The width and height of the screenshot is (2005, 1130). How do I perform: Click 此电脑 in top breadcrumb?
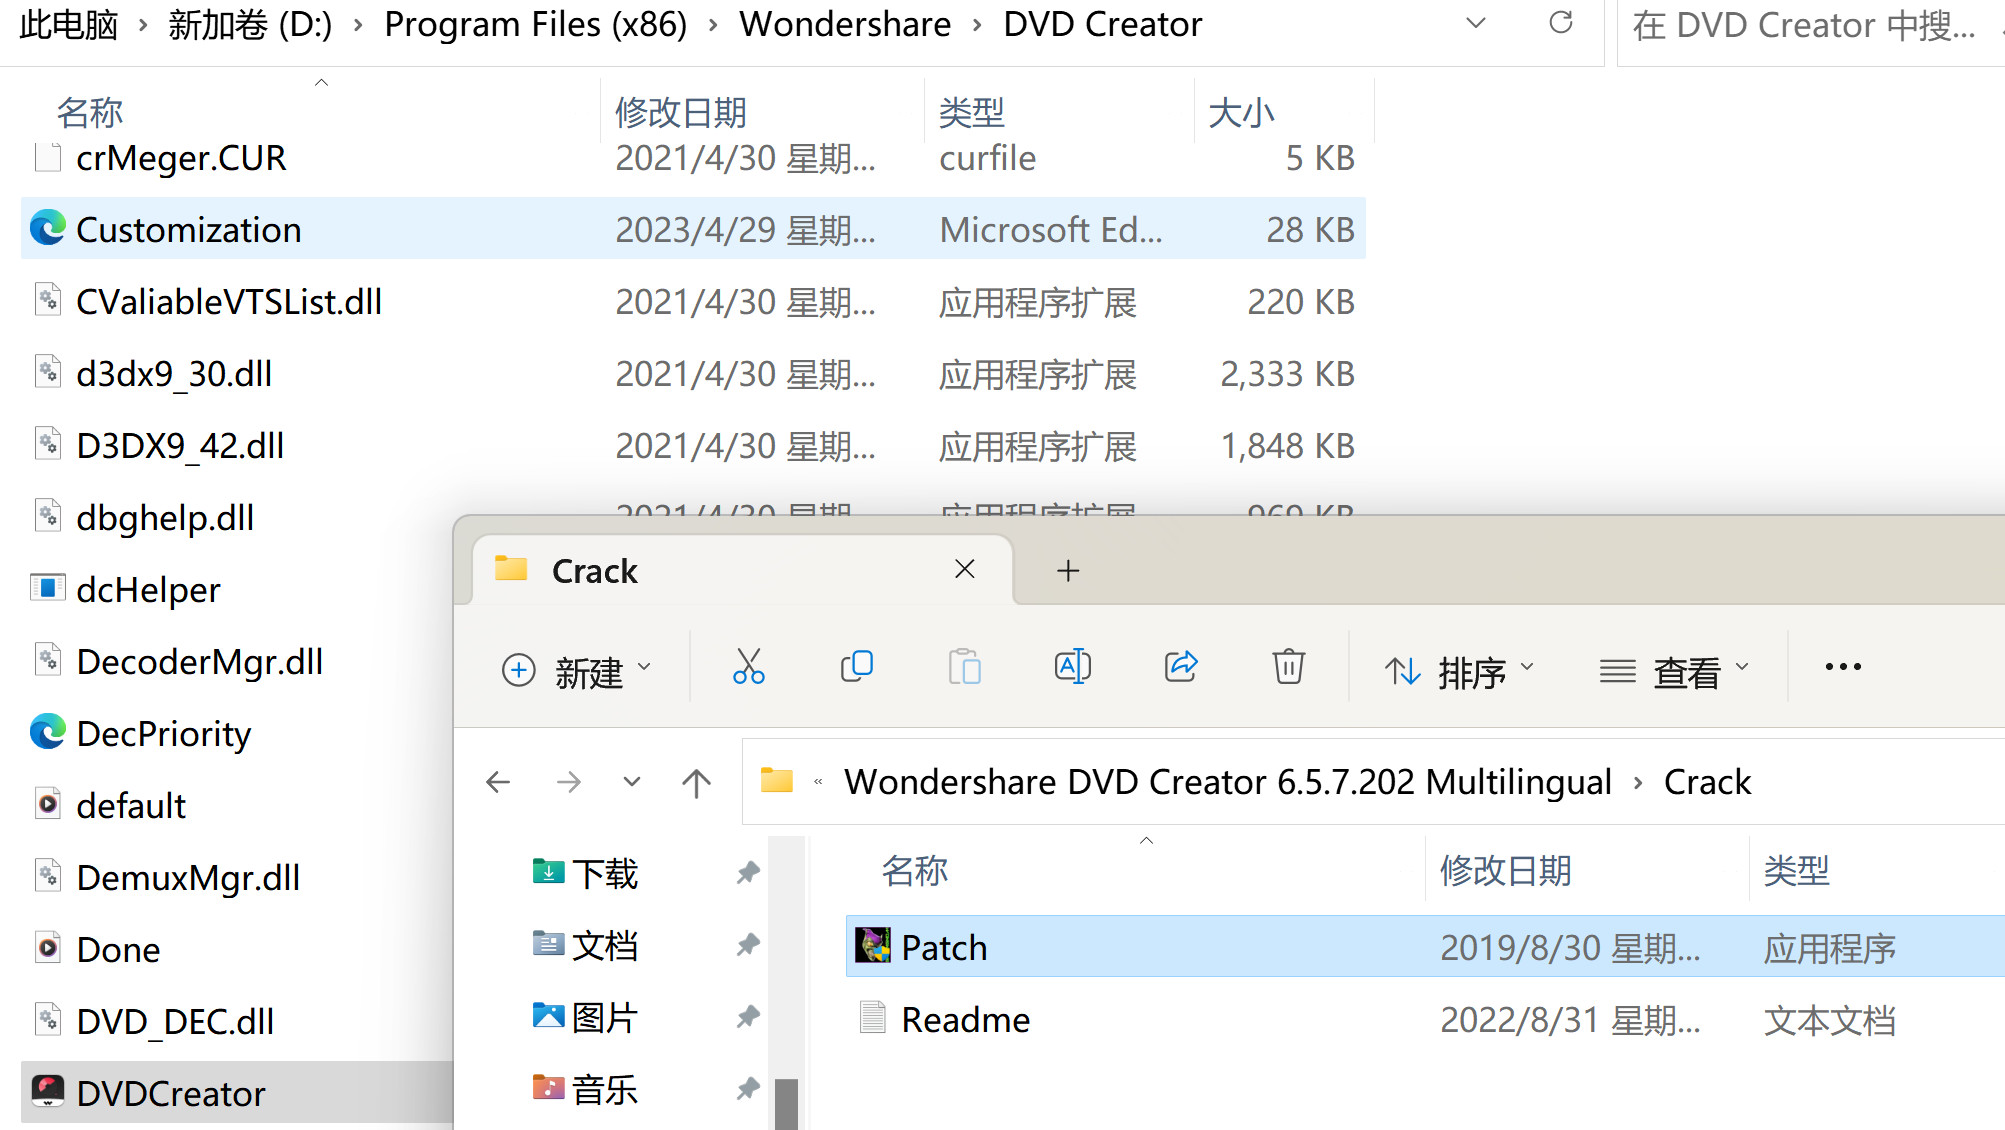click(69, 25)
